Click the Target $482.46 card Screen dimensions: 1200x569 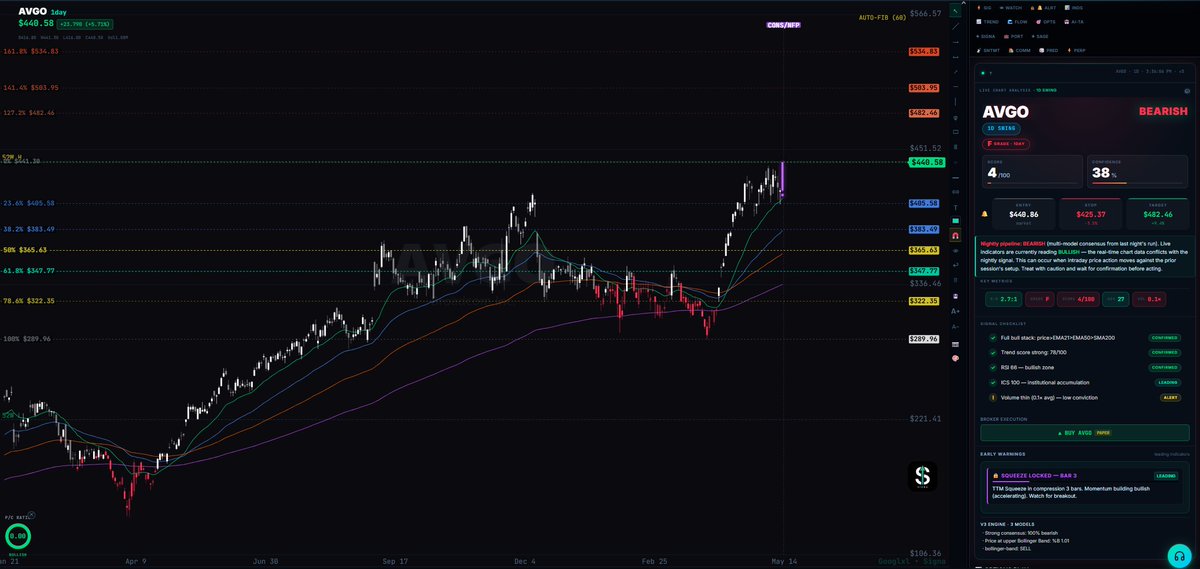click(1157, 214)
